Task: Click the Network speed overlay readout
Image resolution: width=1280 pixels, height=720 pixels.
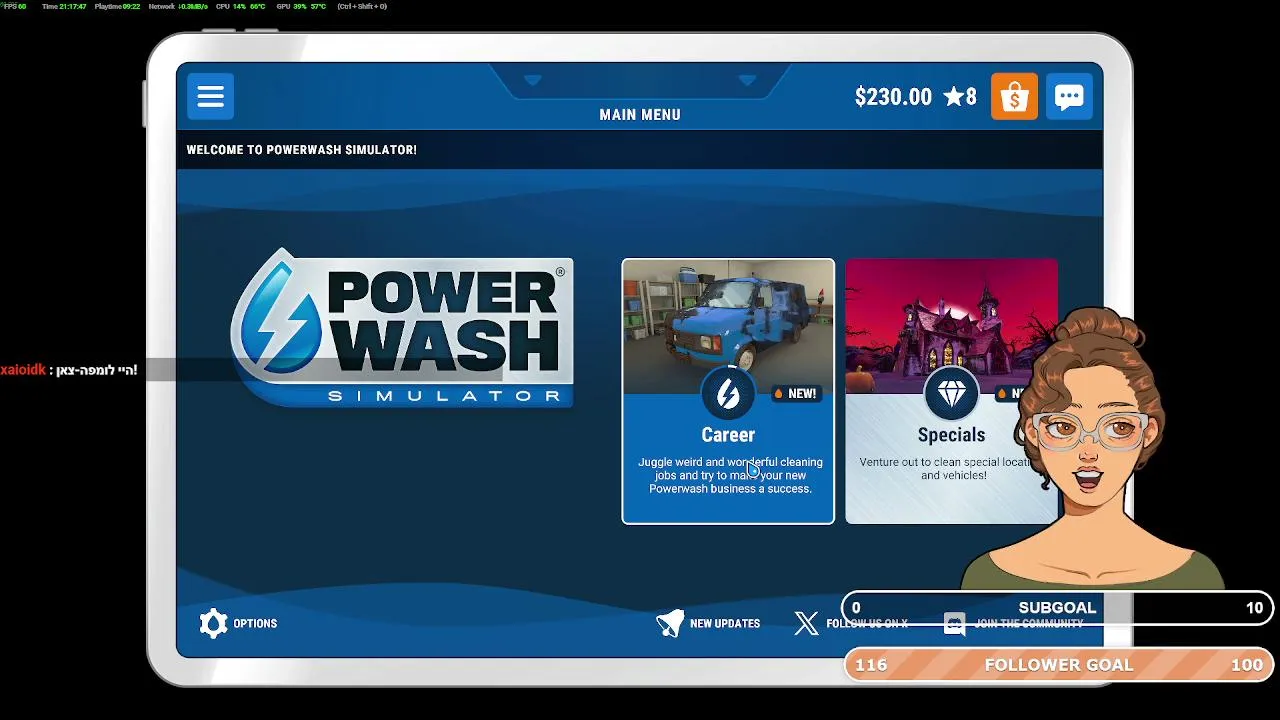Action: tap(178, 6)
